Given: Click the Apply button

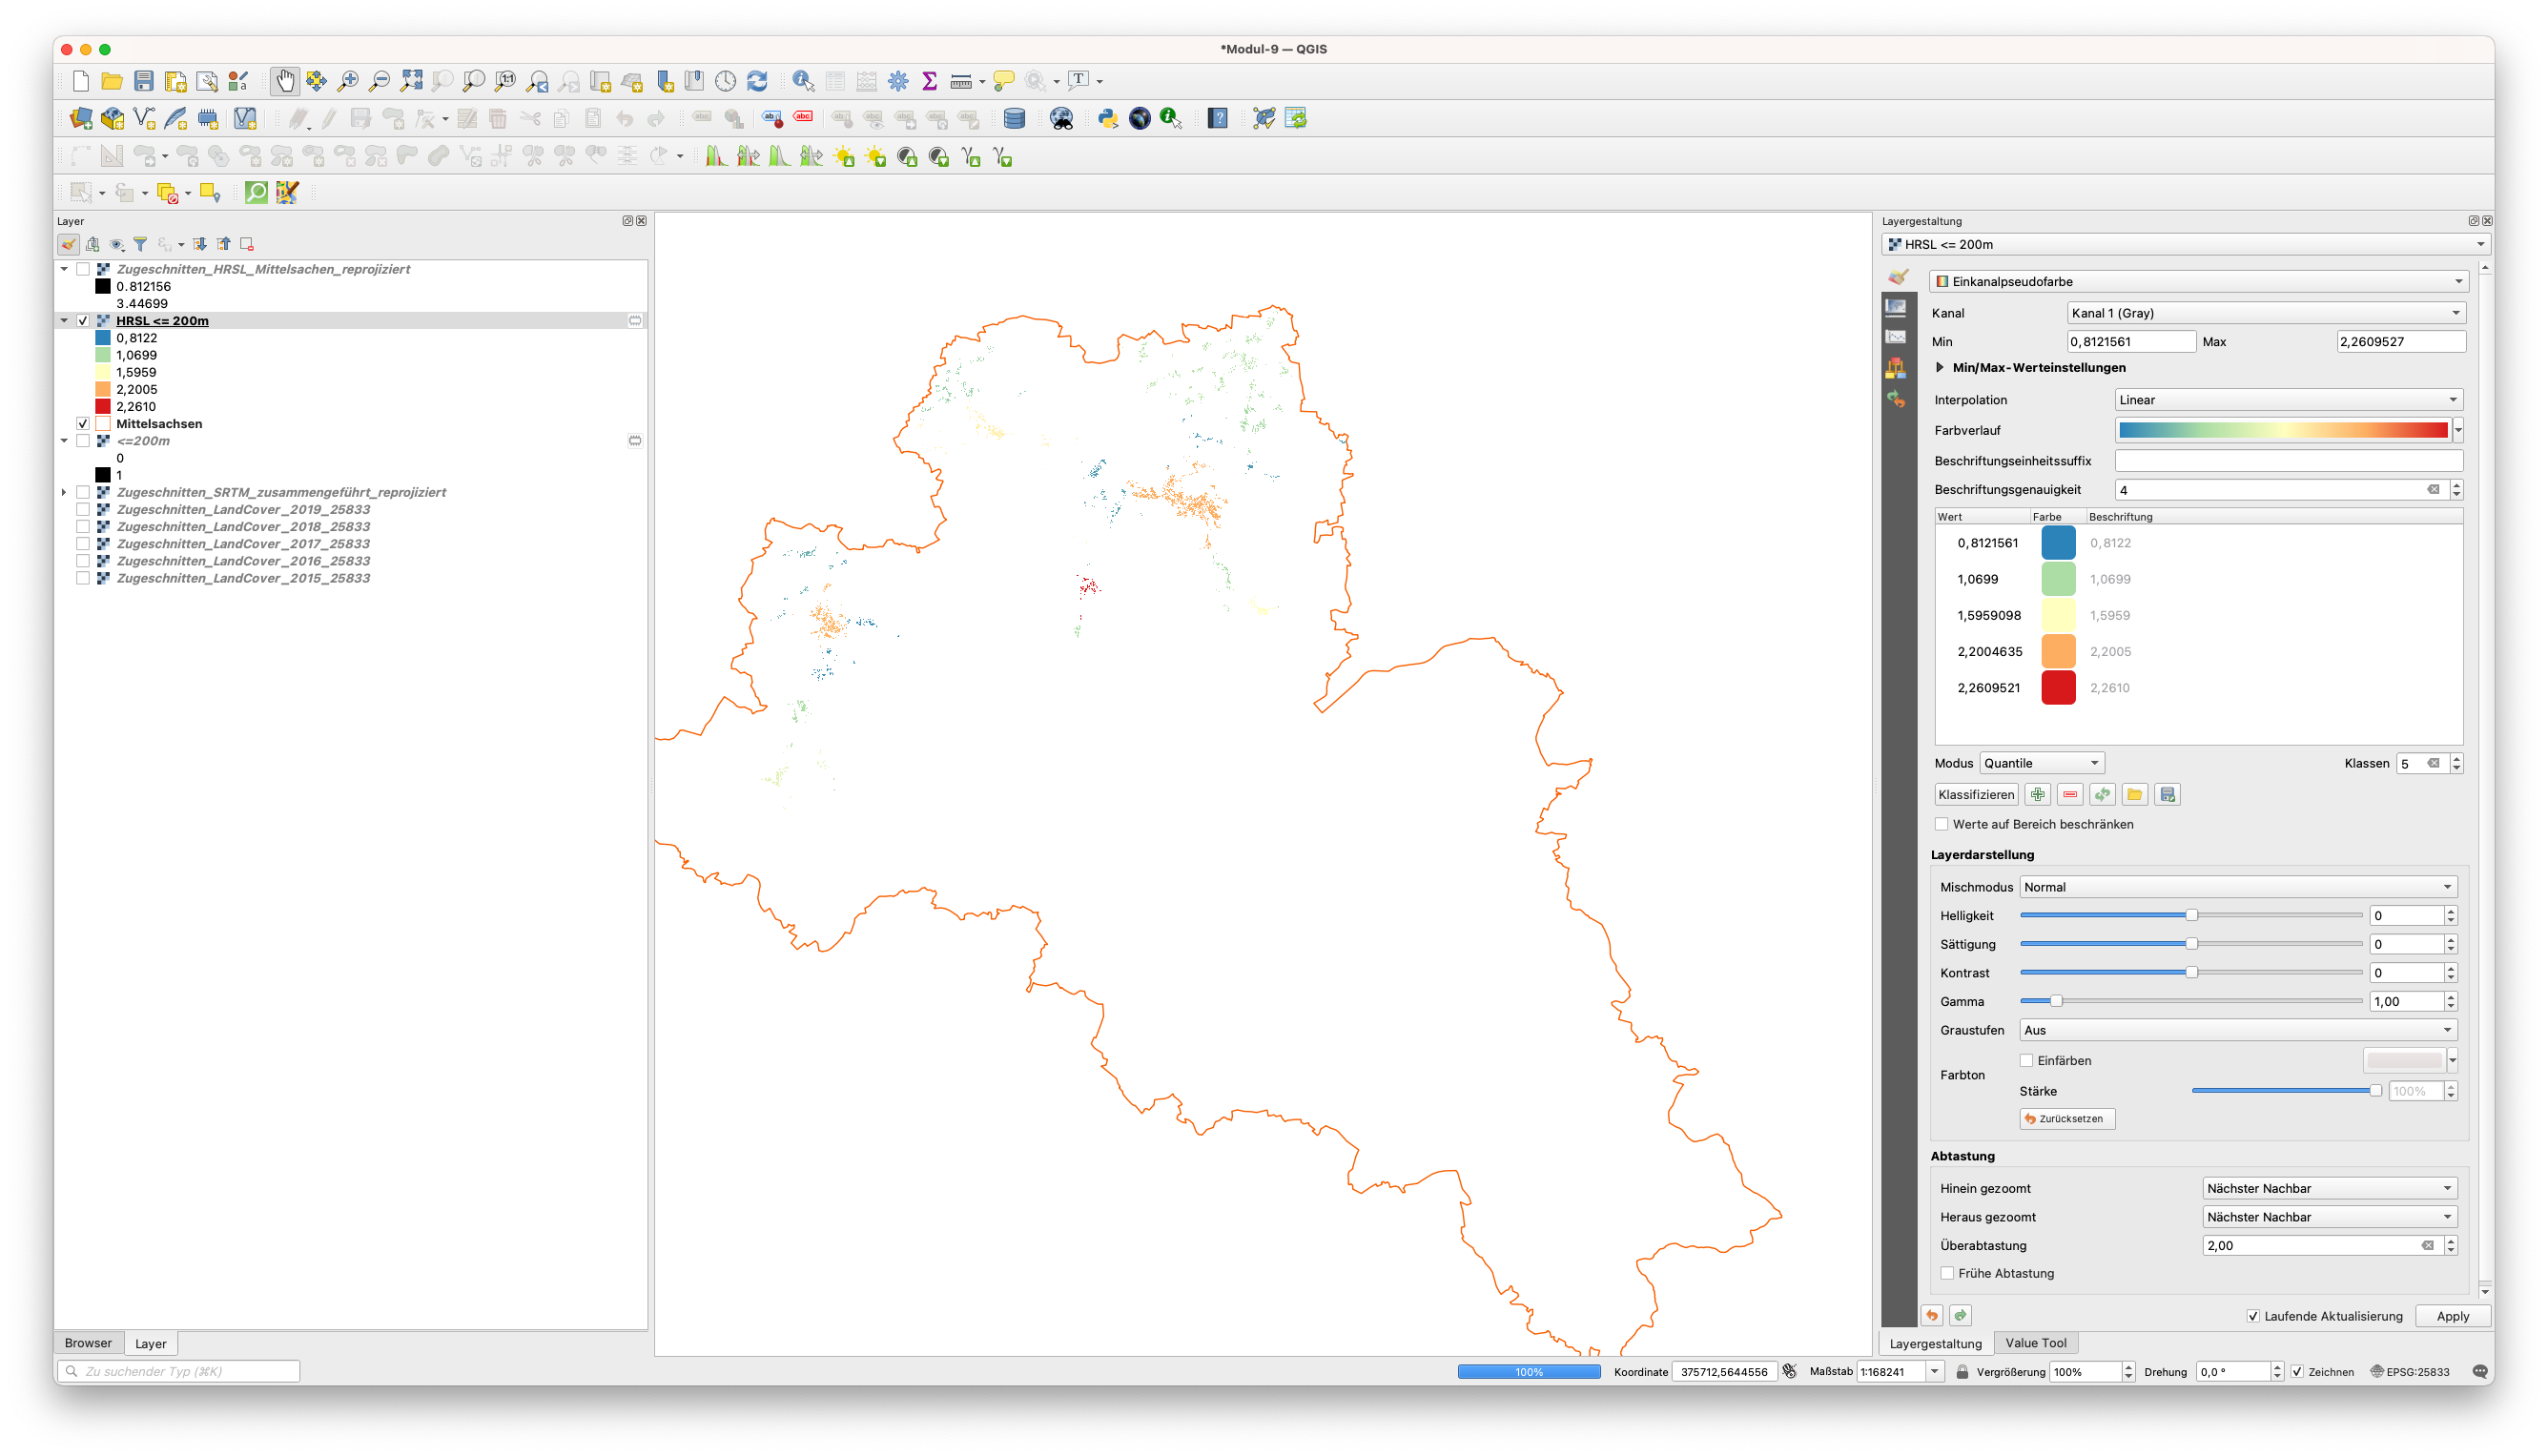Looking at the screenshot, I should tap(2448, 1314).
